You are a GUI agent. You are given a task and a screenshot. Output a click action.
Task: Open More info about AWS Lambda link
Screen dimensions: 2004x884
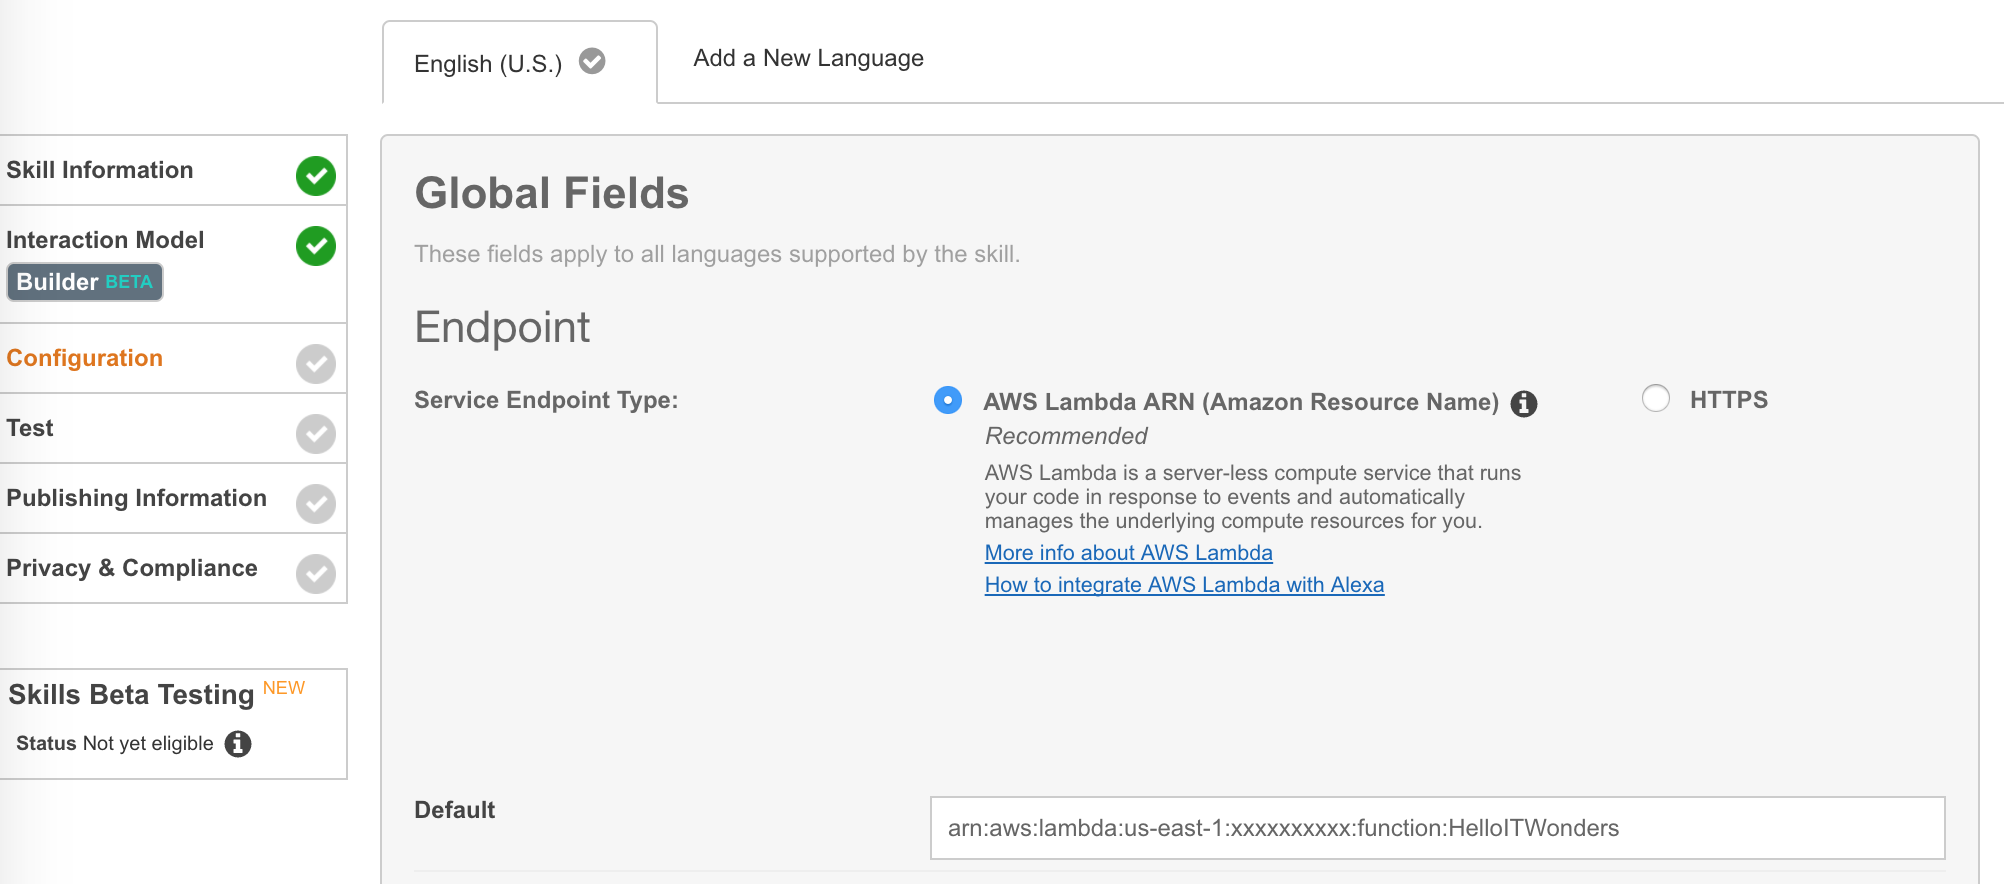tap(1129, 553)
